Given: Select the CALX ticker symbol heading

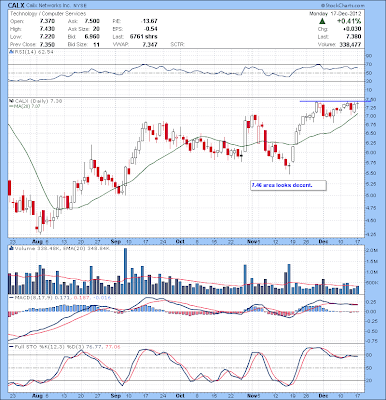Looking at the screenshot, I should pos(15,5).
